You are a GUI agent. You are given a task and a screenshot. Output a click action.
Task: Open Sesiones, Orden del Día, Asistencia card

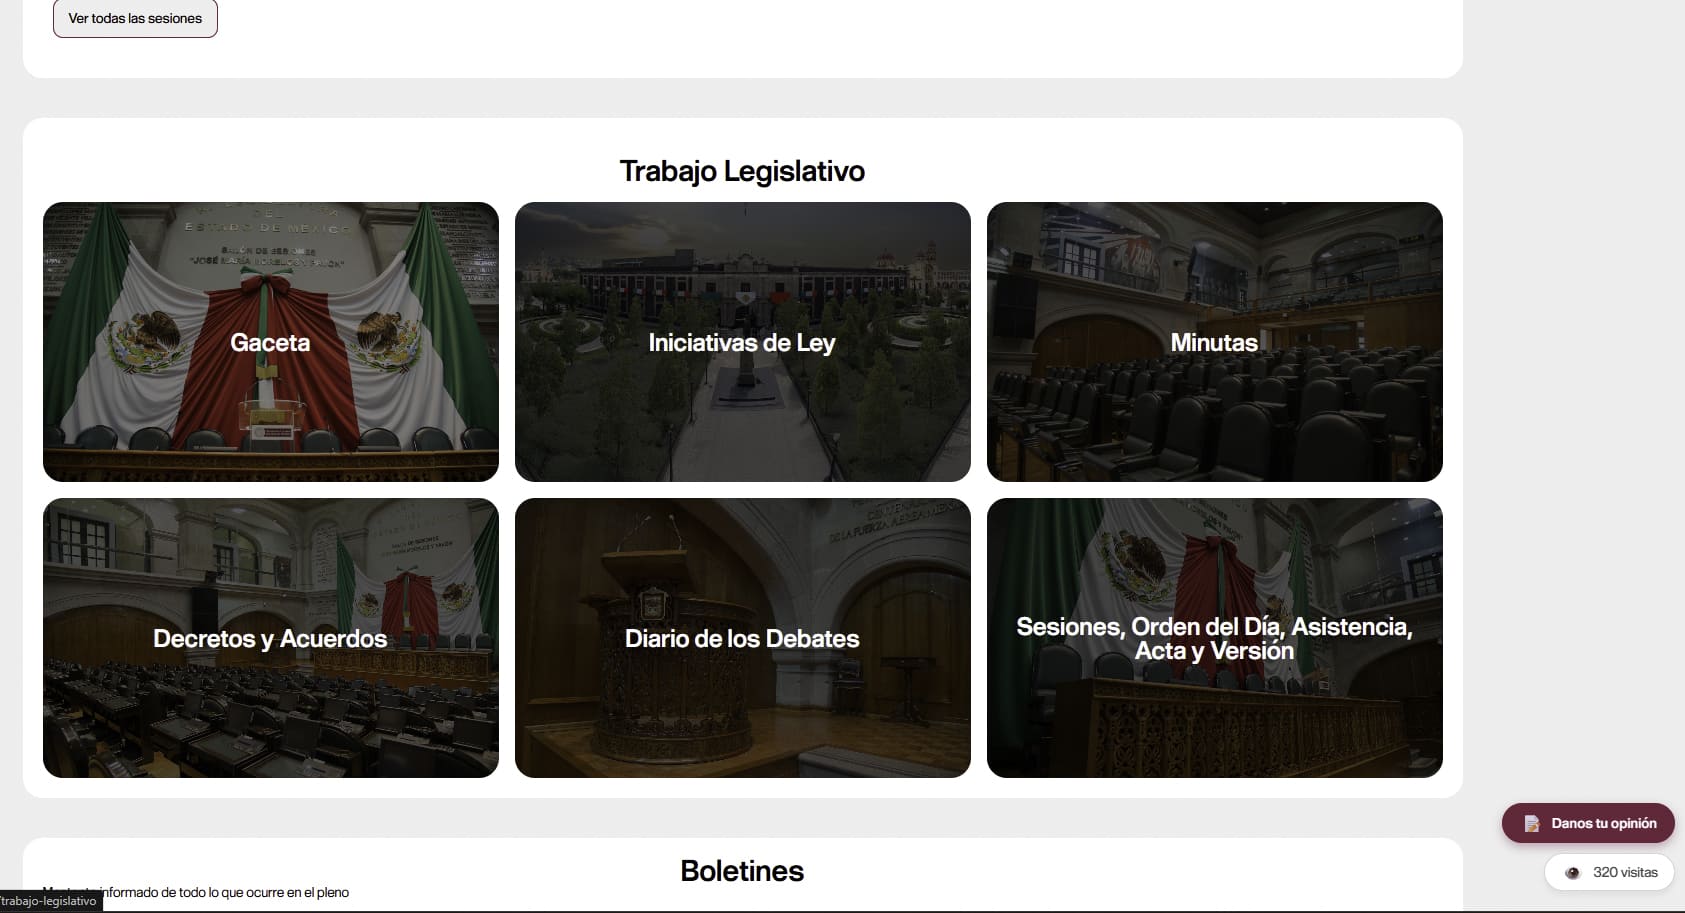click(x=1215, y=638)
